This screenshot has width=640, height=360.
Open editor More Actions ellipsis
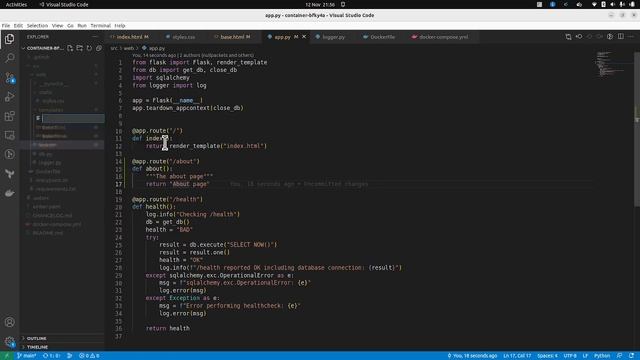pyautogui.click(x=631, y=37)
